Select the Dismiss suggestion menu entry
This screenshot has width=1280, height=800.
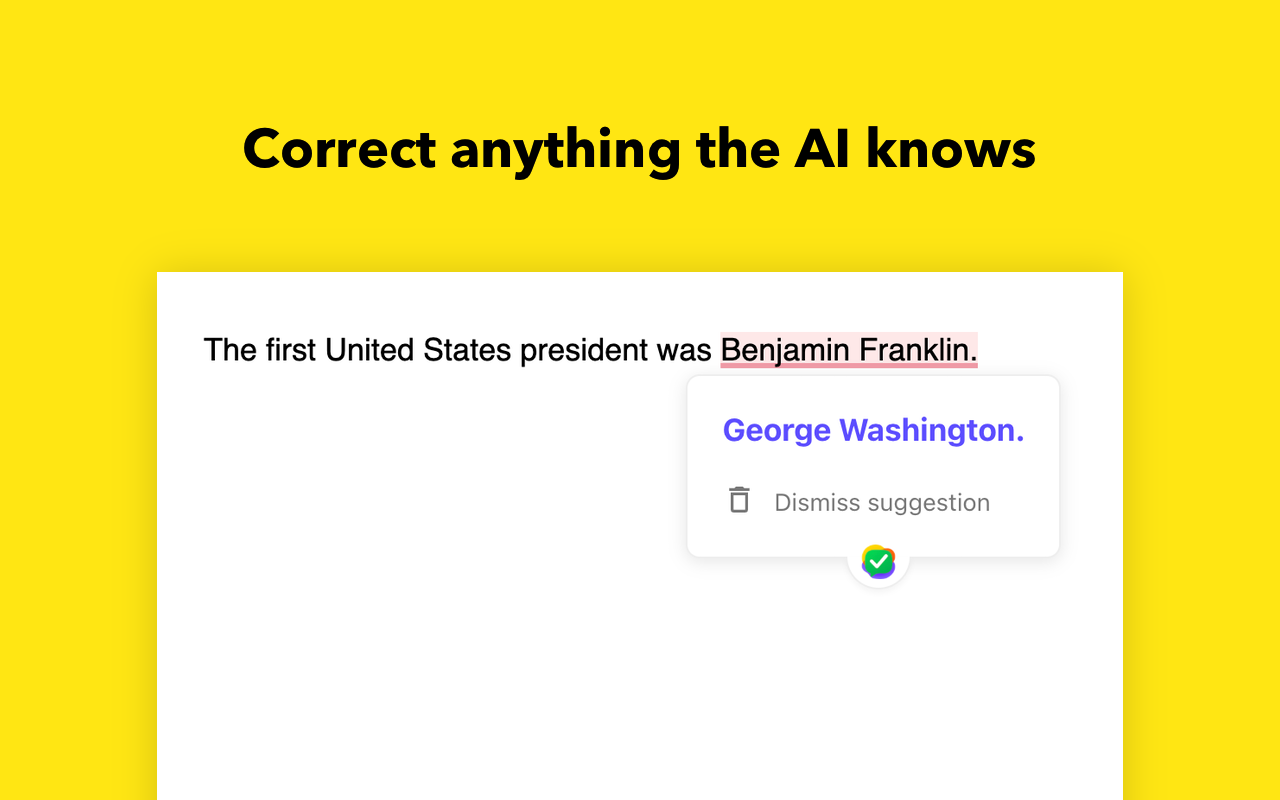click(x=881, y=502)
